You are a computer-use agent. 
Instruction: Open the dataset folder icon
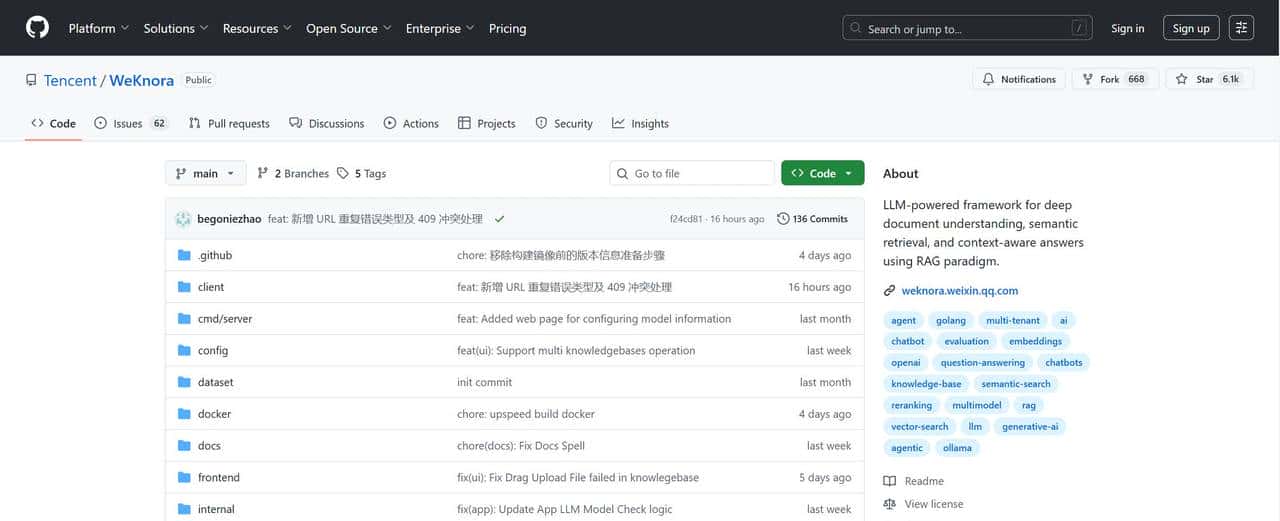[x=184, y=382]
